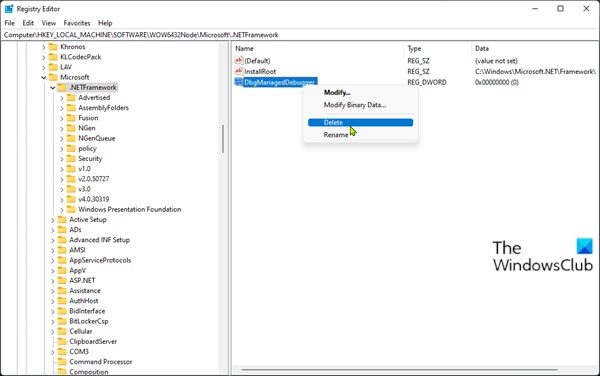Select the Advanced INF Setup key
Screen dimensions: 600x376
click(x=99, y=240)
